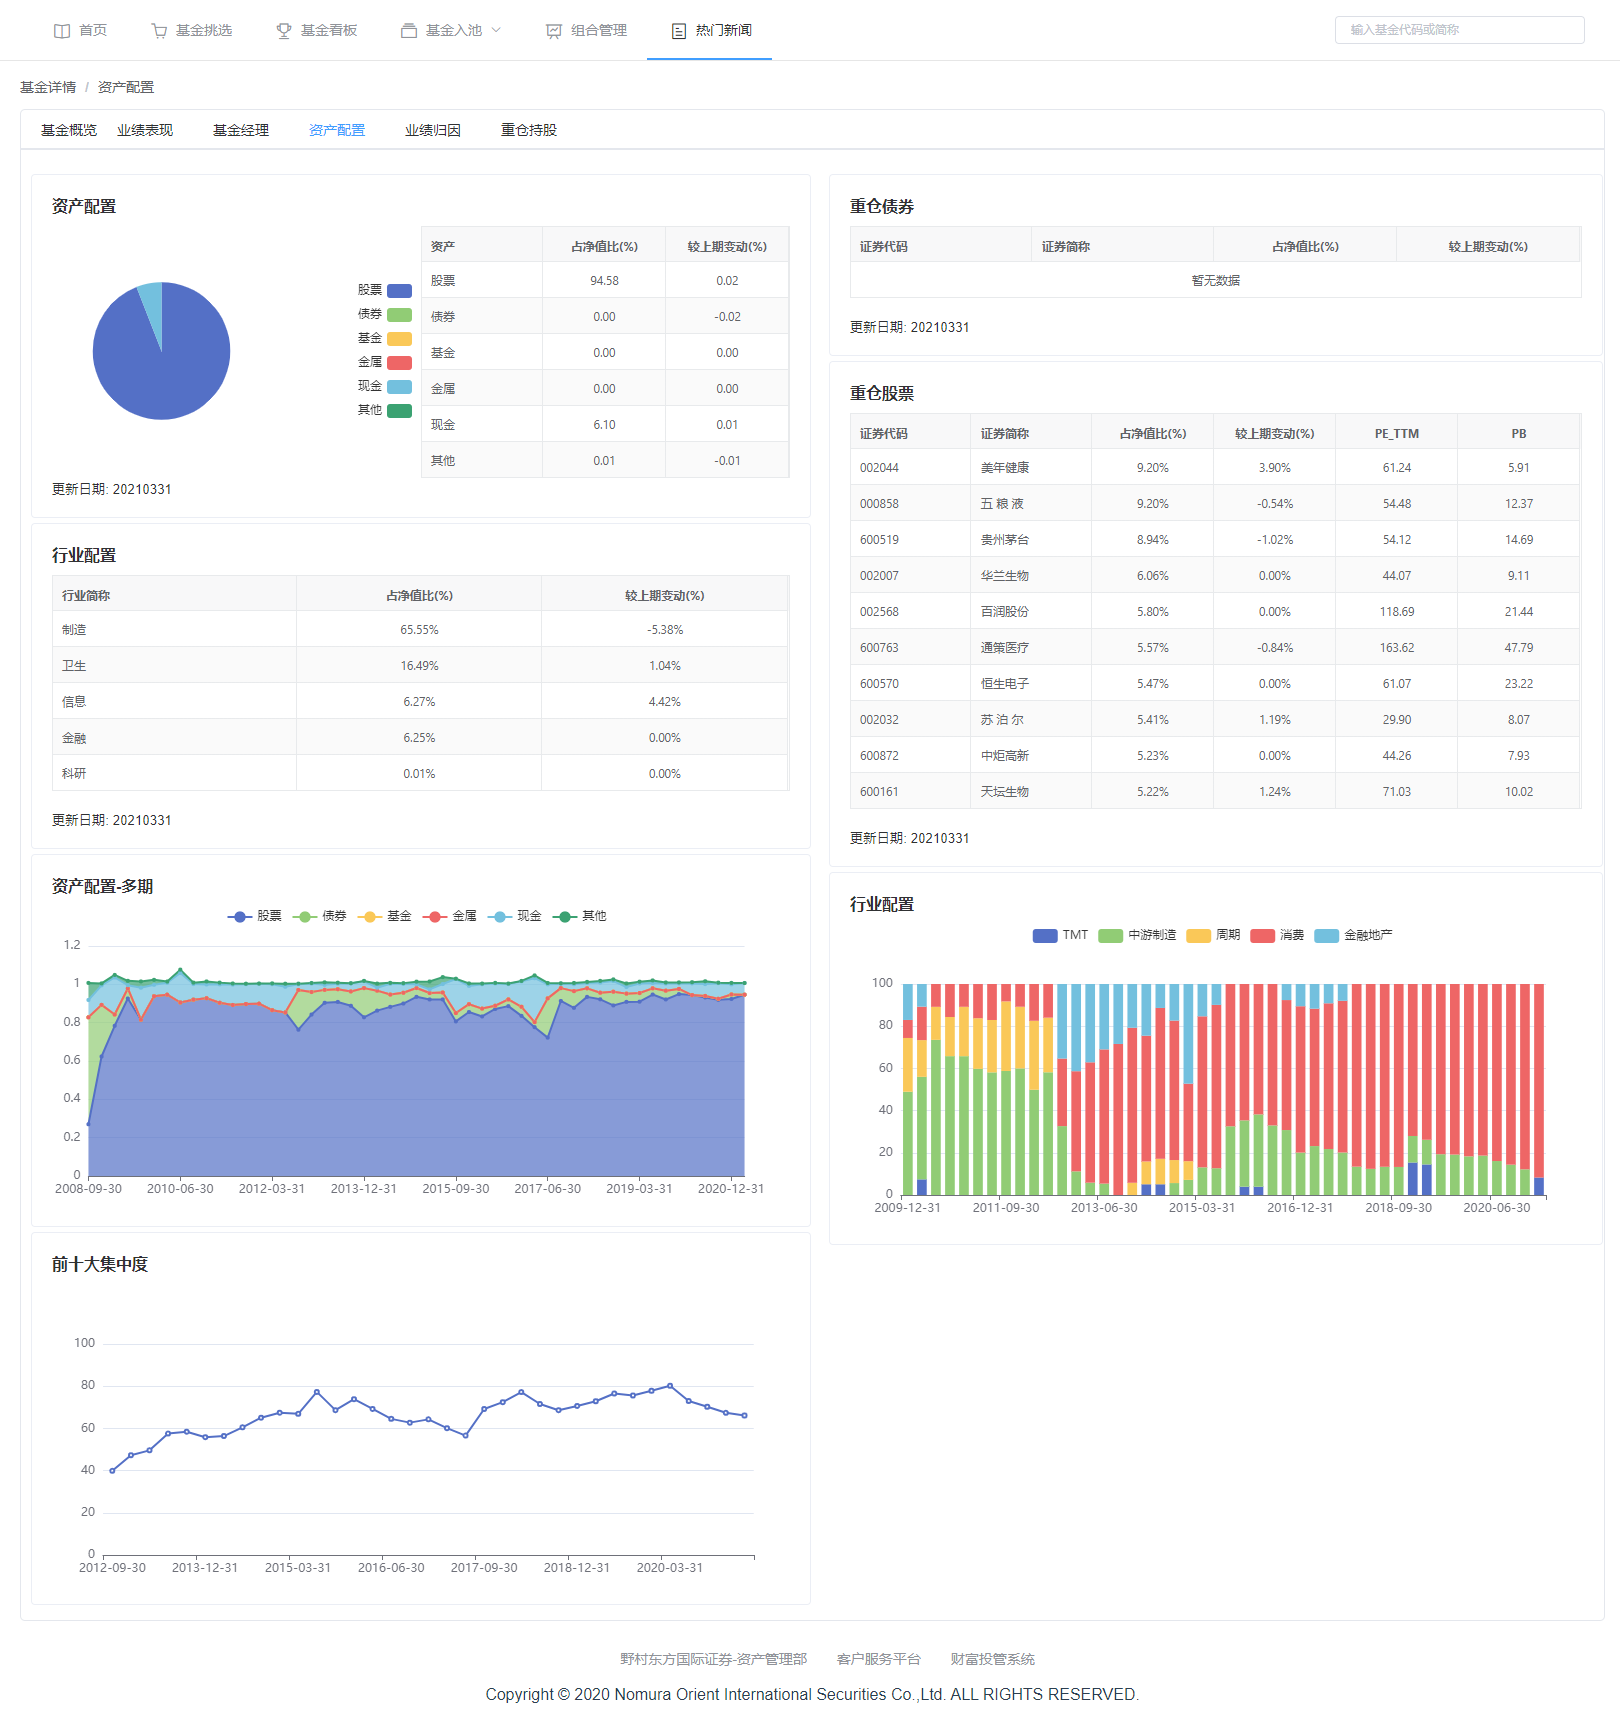Click the shopping cart icon for 基金挑选
1620x1722 pixels.
point(159,31)
